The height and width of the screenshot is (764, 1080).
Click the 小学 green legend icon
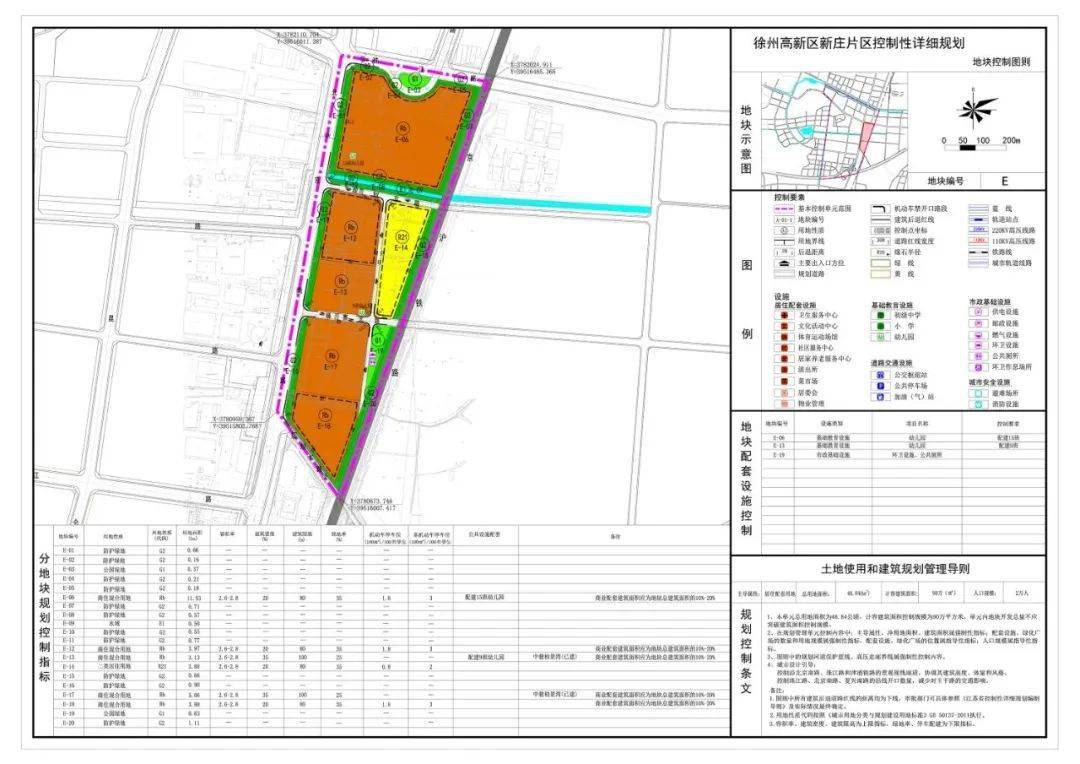[x=880, y=326]
